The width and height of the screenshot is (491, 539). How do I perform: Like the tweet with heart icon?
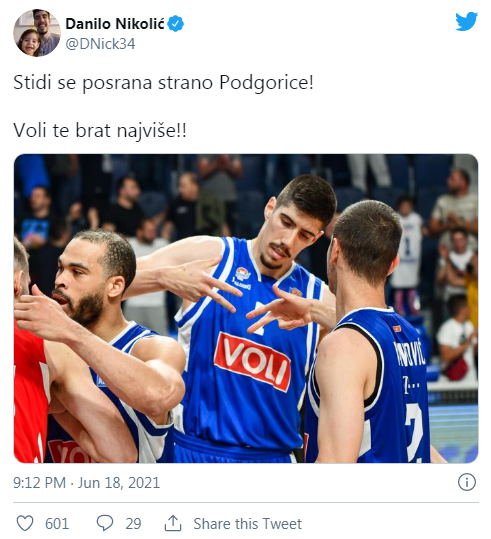coord(25,524)
